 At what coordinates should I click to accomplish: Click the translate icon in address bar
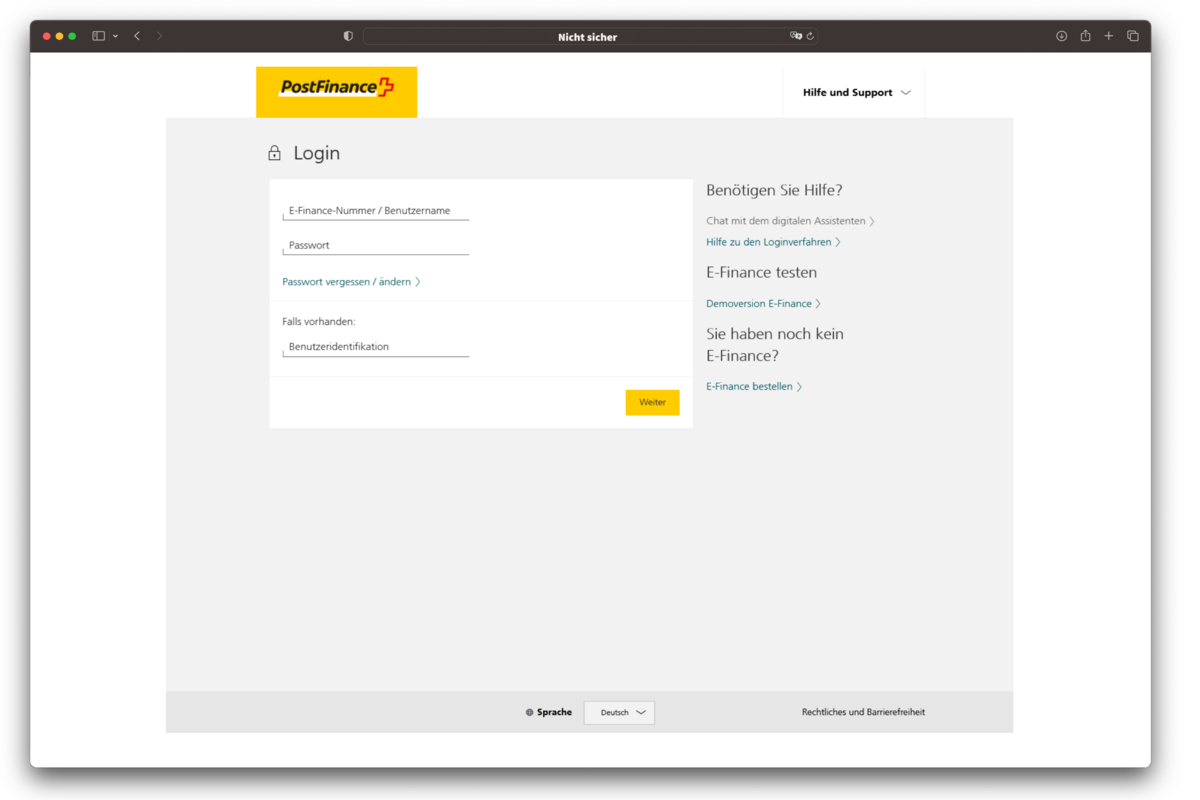(796, 36)
